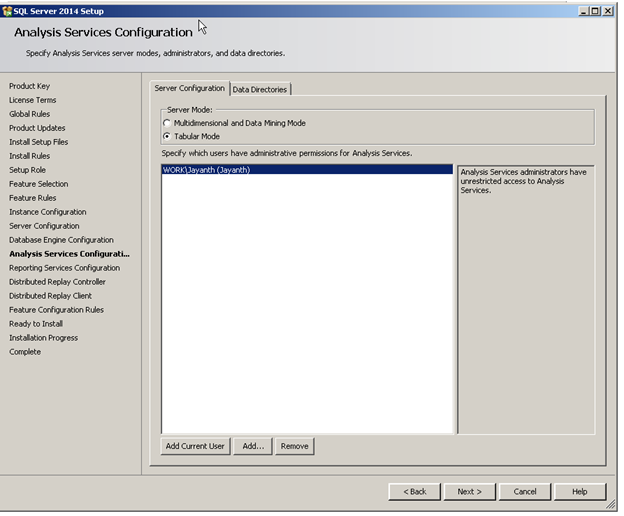Click Product Updates step in sidebar

[37, 128]
